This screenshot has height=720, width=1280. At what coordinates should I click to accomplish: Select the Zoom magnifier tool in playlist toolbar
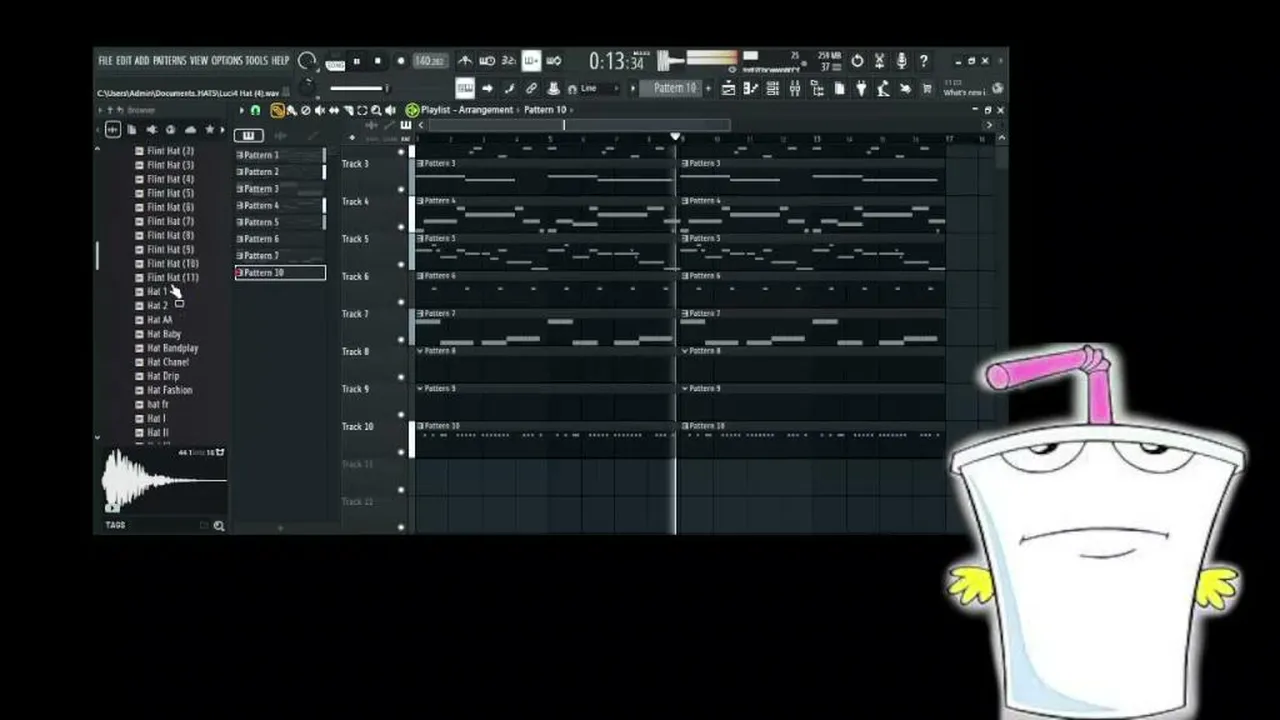375,110
